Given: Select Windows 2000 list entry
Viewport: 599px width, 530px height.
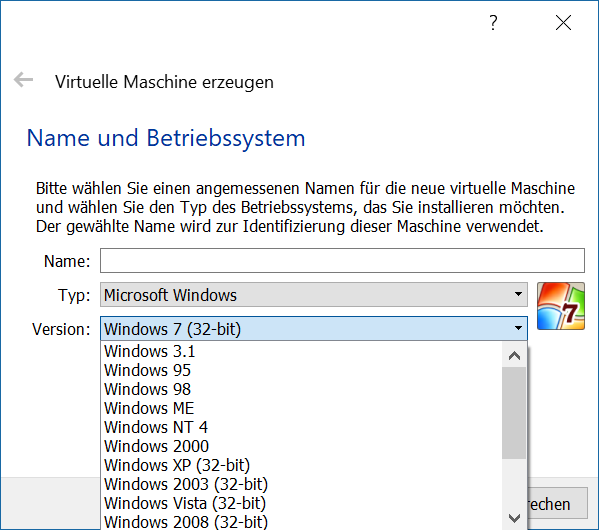Looking at the screenshot, I should 302,446.
